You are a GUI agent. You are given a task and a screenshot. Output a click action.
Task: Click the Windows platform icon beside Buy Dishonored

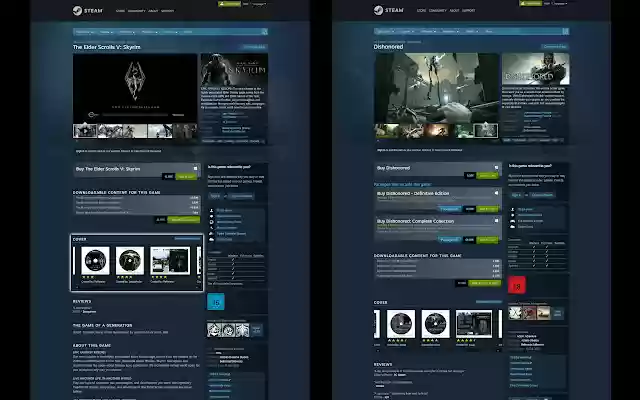496,167
